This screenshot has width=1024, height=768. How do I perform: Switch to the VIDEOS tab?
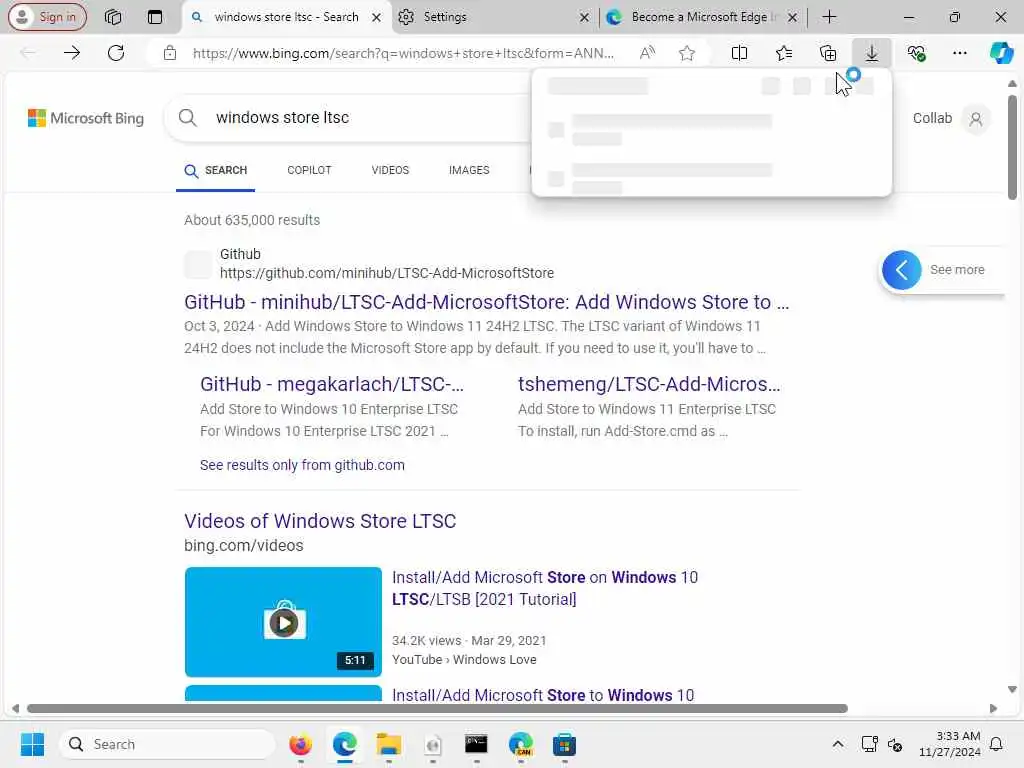coord(390,170)
